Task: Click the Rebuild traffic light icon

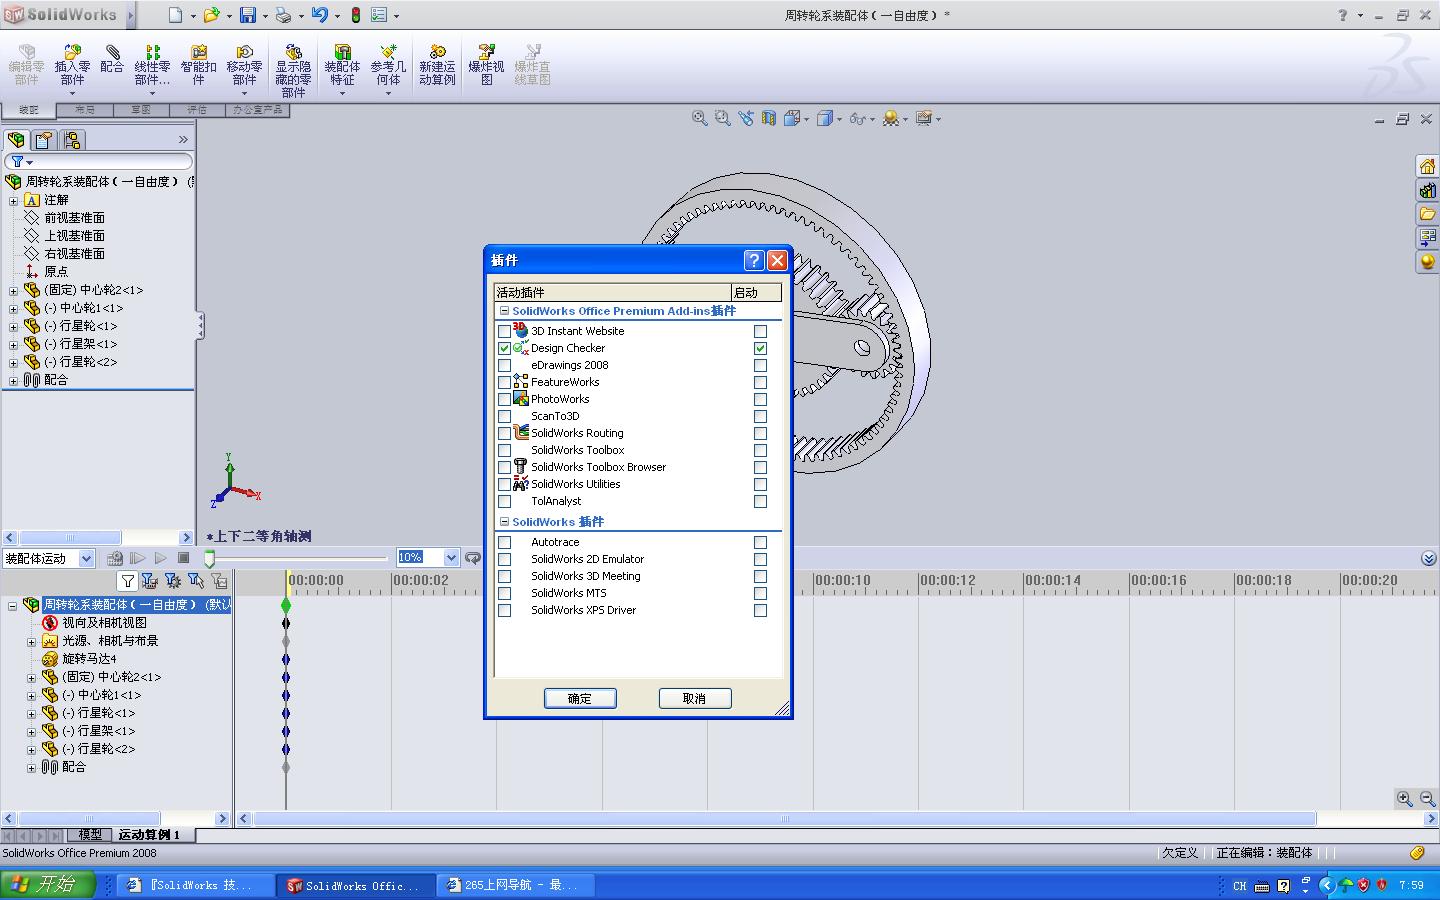Action: [355, 15]
